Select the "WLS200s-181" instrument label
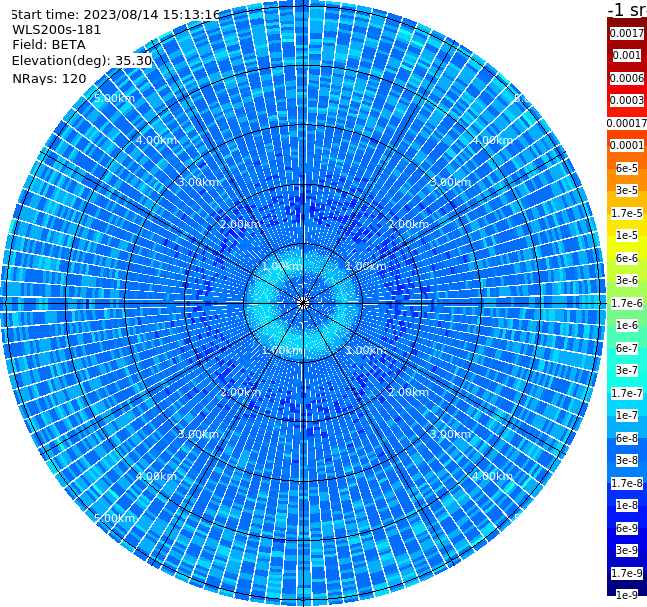Image resolution: width=647 pixels, height=607 pixels. click(x=57, y=30)
